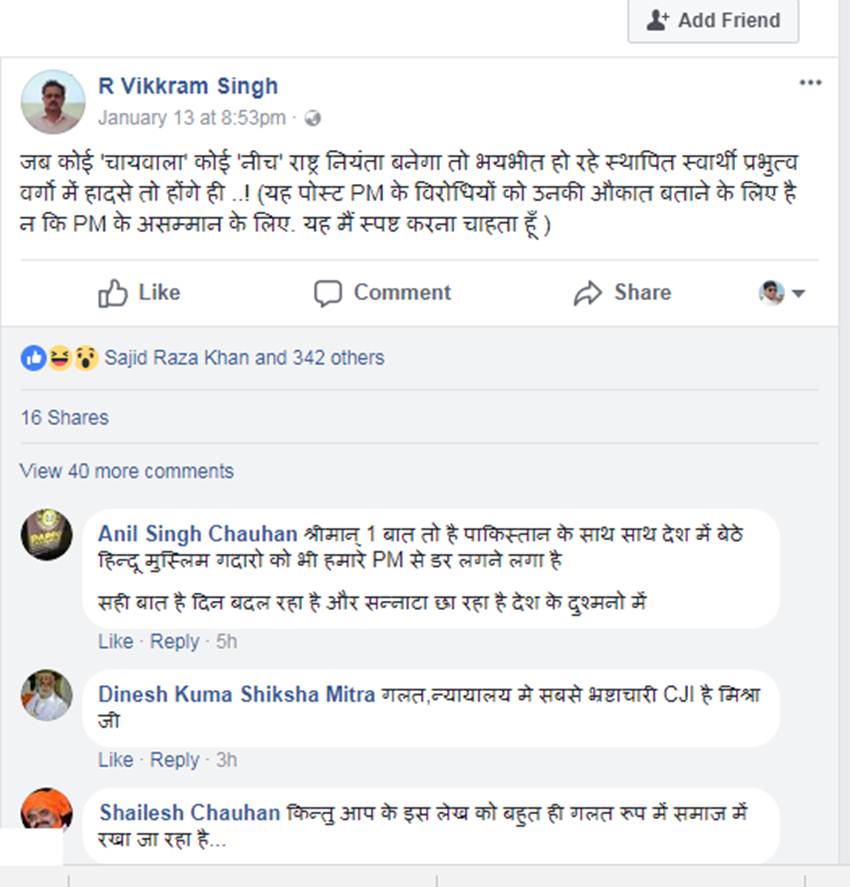Open R Vikkram Singh's profile name link

[x=188, y=86]
